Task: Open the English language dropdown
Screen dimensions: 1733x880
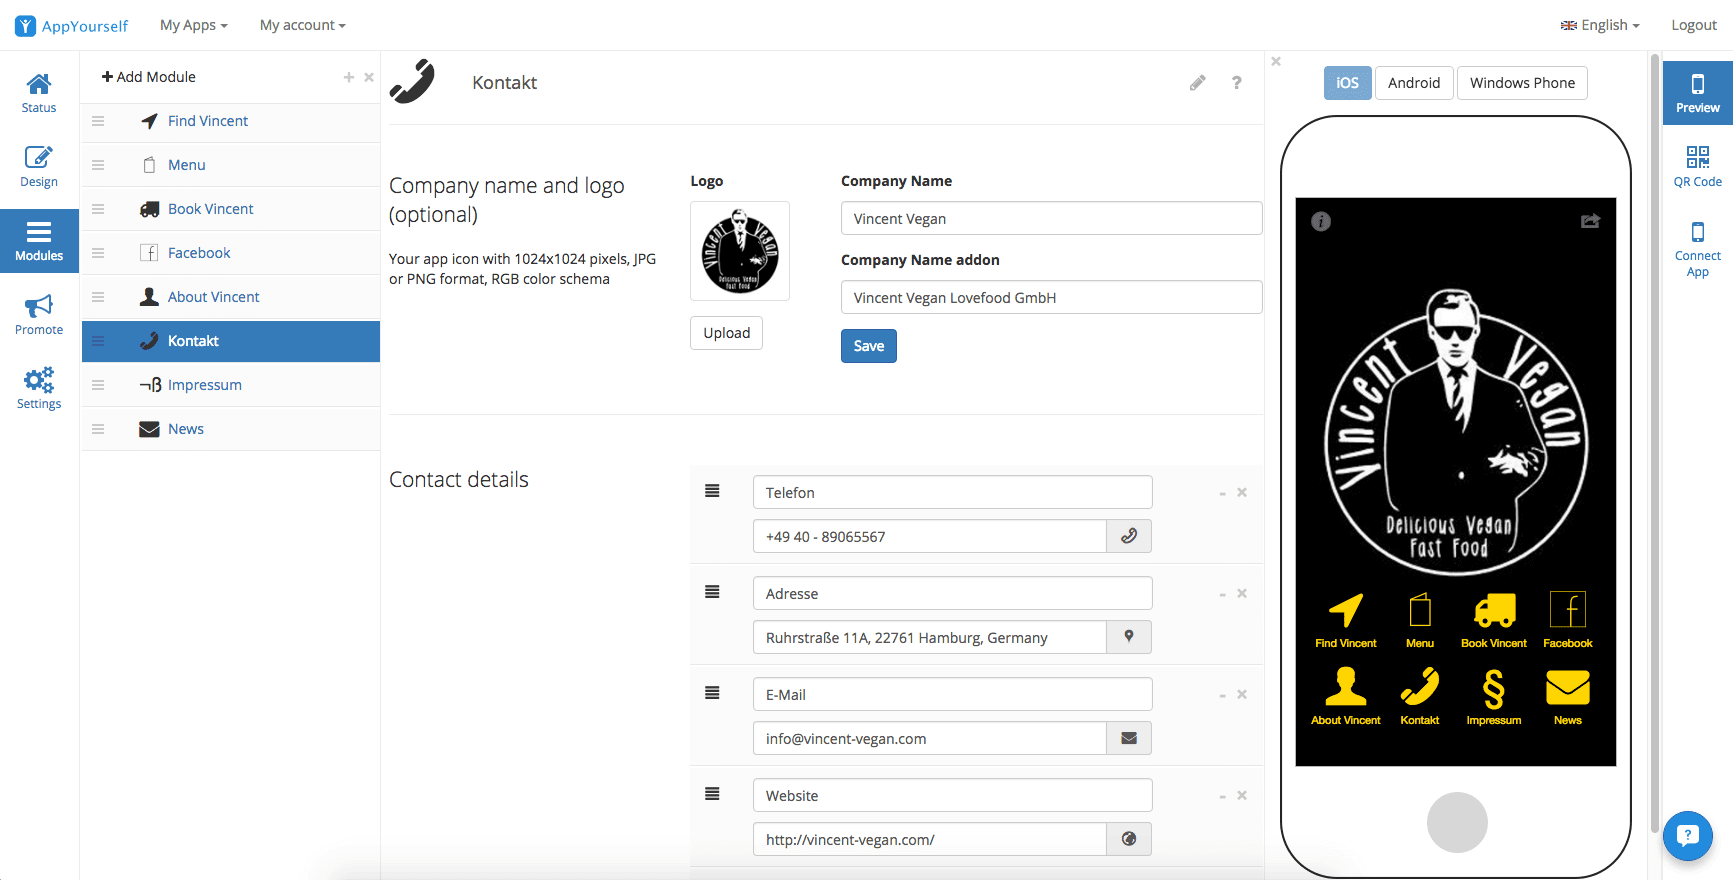Action: click(1600, 25)
